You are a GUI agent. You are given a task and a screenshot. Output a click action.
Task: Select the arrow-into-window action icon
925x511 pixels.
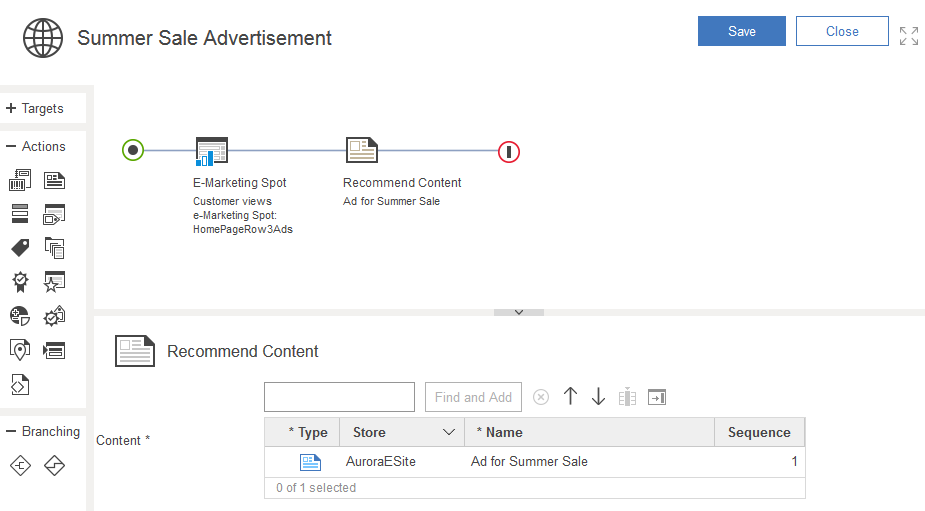click(54, 351)
